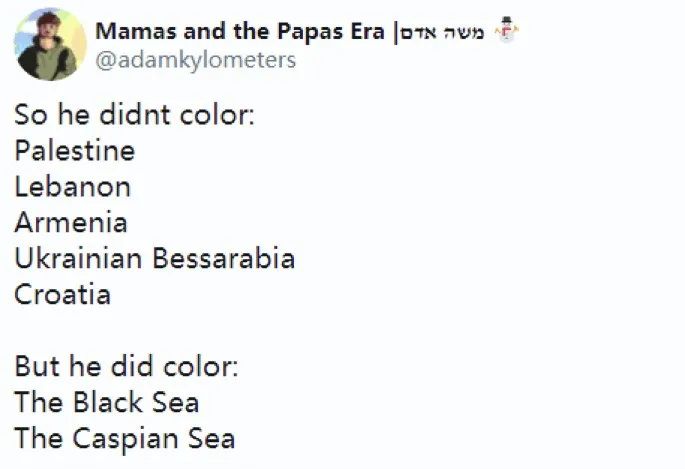The image size is (685, 469).
Task: Click the snowman emoji beside the name
Action: tap(507, 31)
